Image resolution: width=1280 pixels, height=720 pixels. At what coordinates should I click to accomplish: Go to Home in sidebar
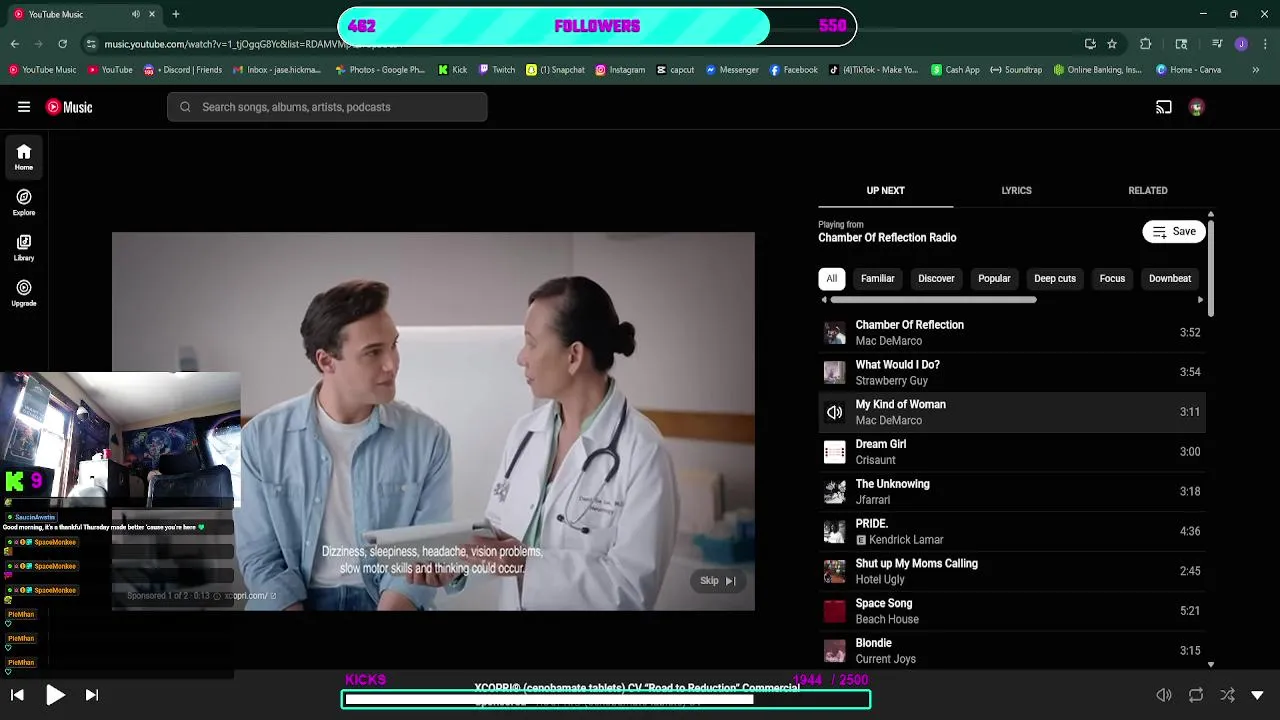[24, 157]
